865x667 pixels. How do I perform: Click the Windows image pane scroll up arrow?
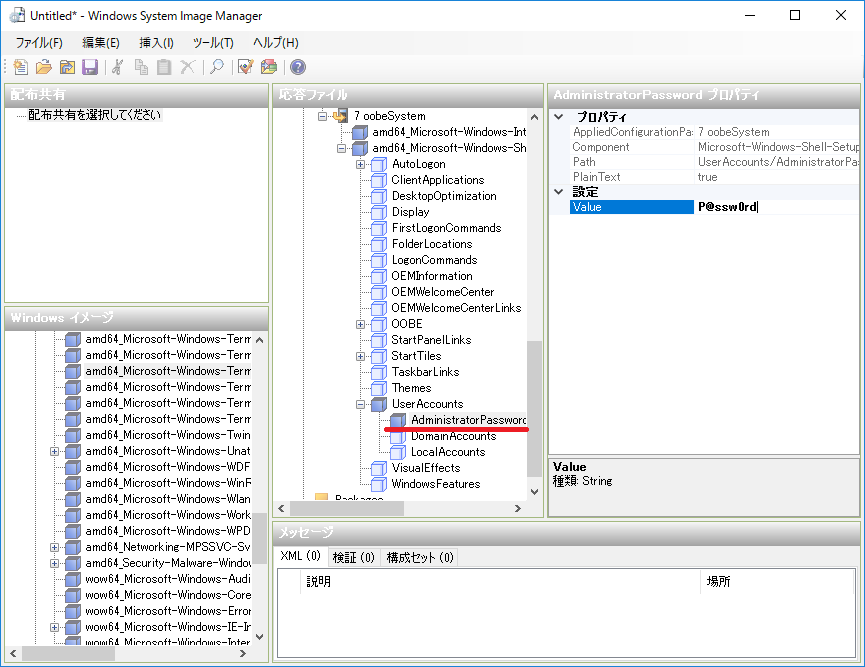coord(259,340)
